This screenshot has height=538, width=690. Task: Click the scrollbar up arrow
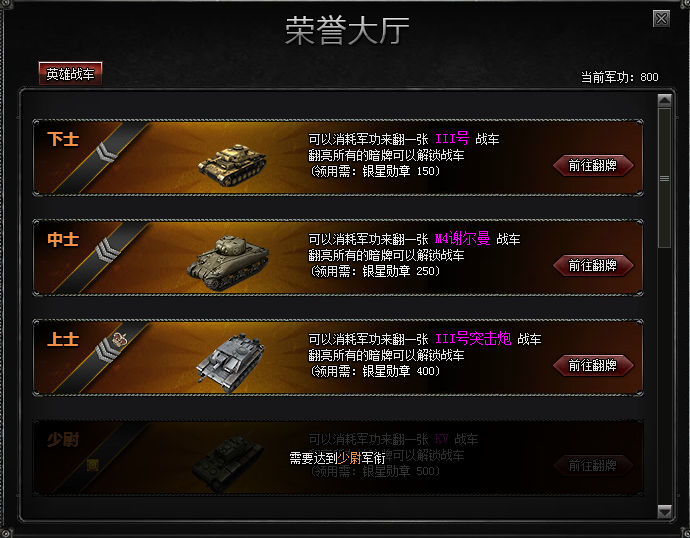[664, 101]
